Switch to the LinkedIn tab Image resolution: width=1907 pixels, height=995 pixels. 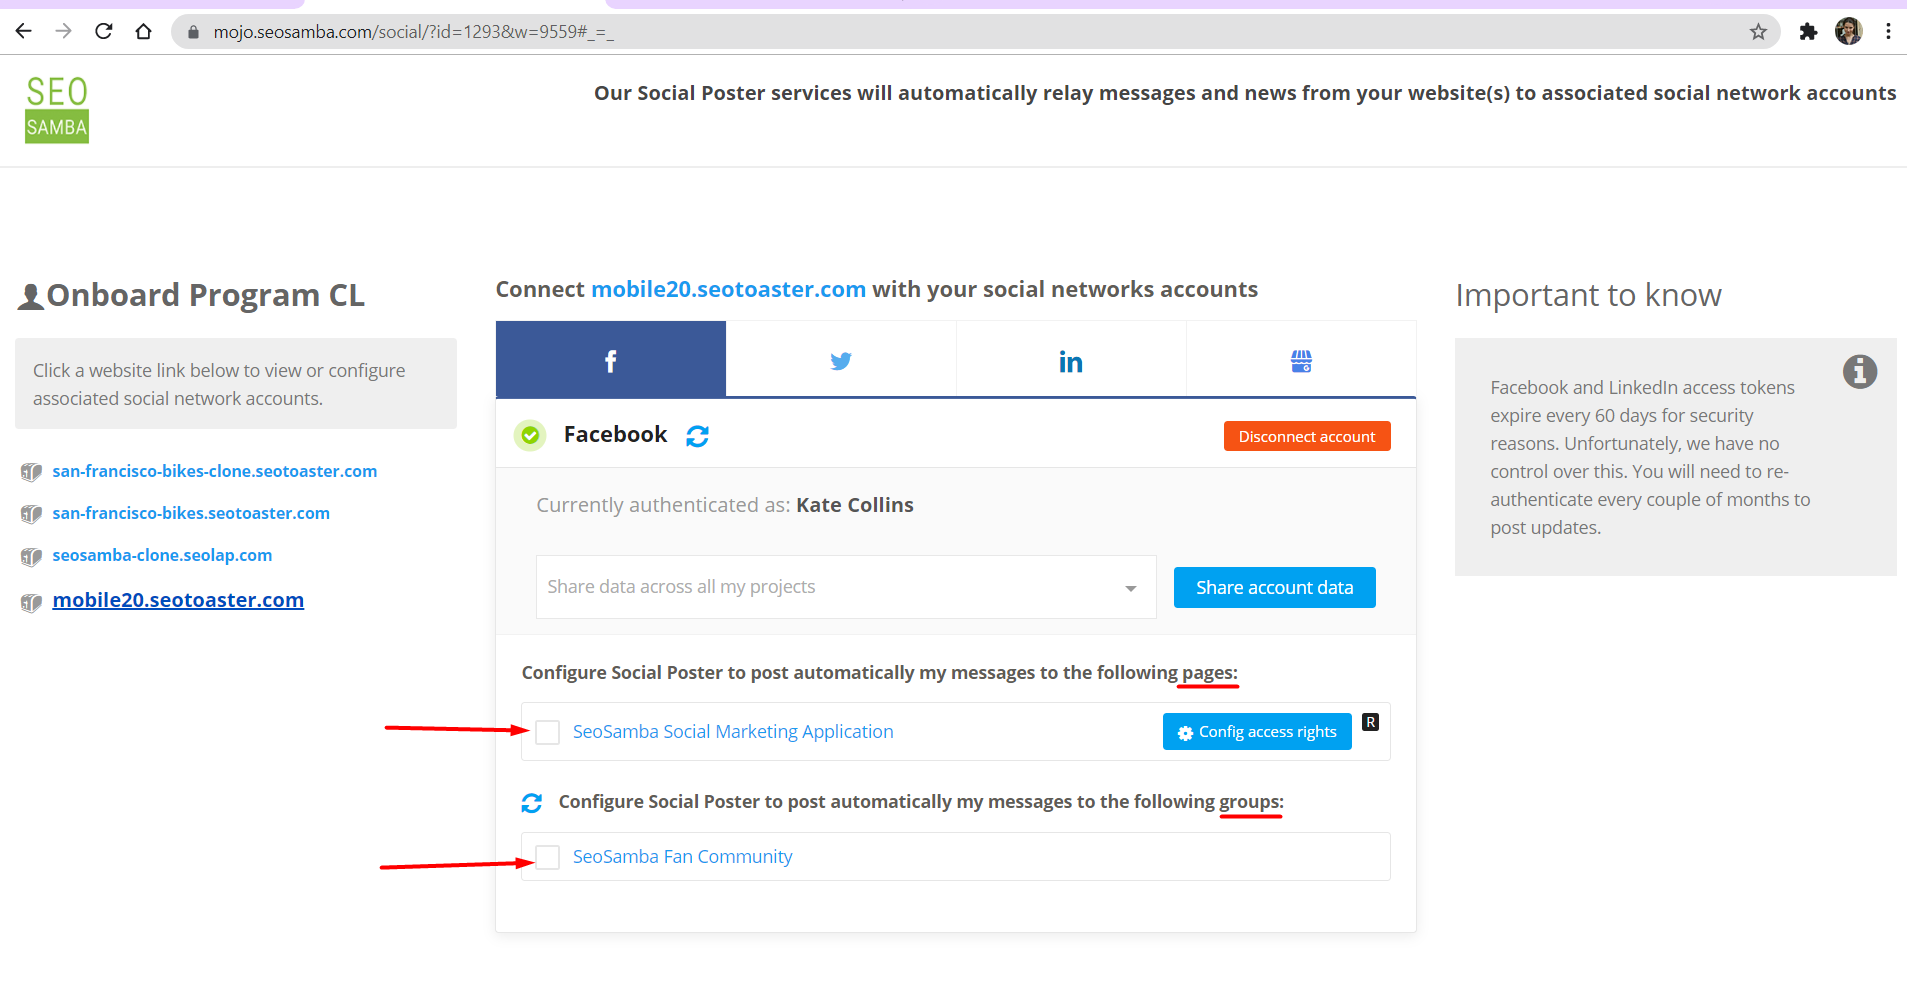coord(1071,361)
